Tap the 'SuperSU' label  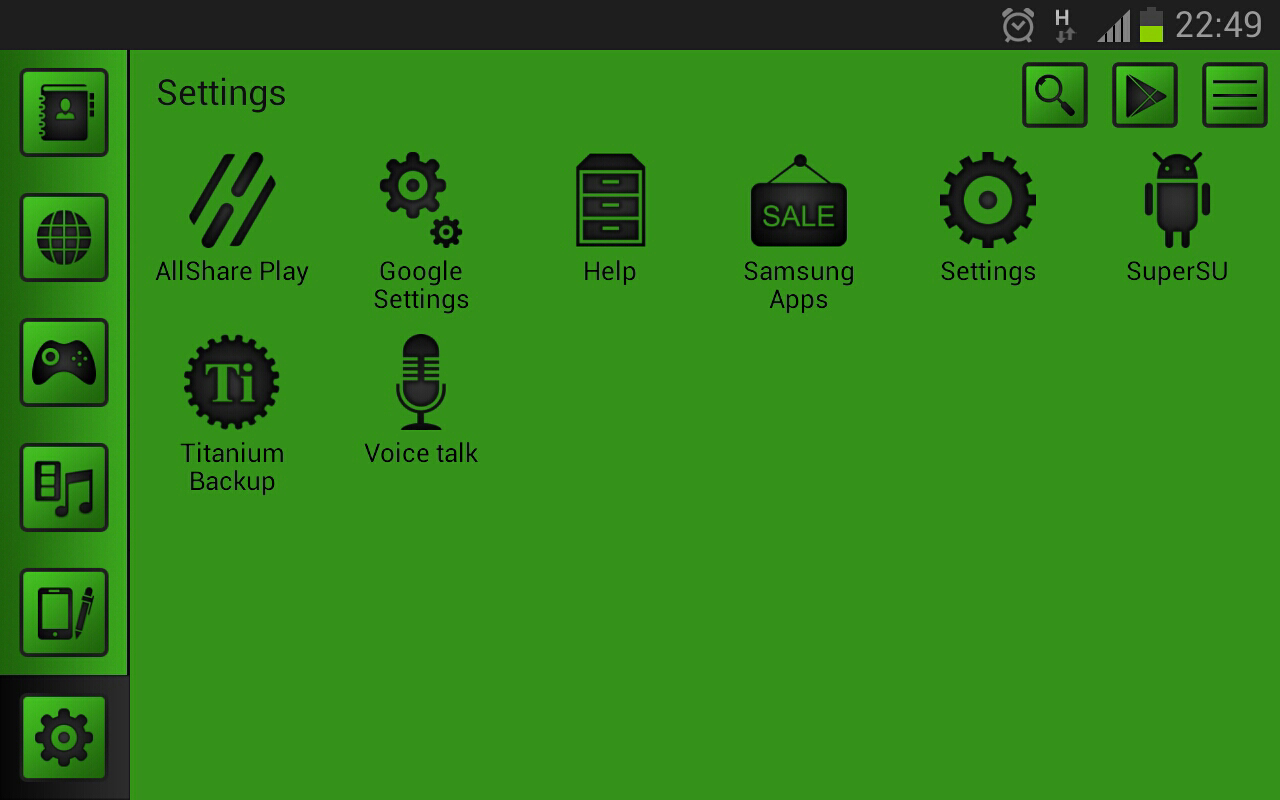tap(1177, 271)
